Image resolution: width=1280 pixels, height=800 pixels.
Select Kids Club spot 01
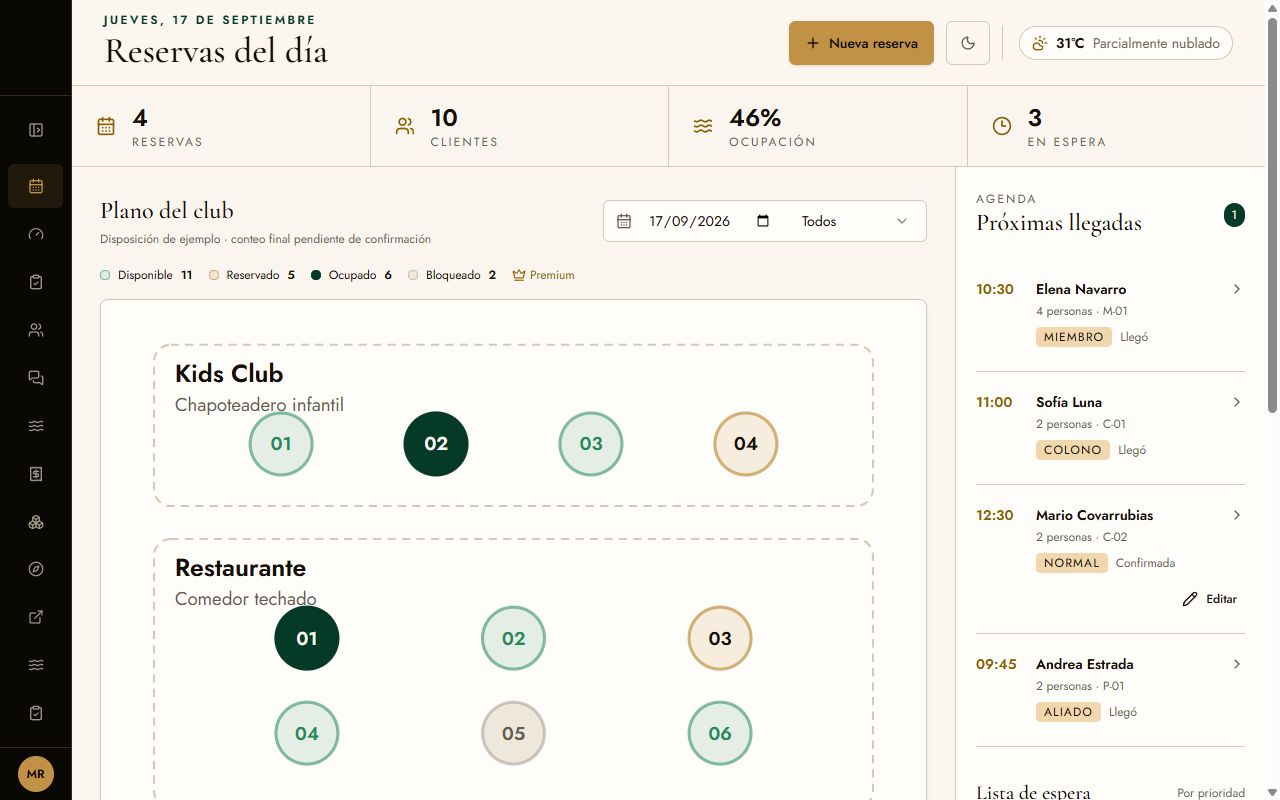coord(281,444)
